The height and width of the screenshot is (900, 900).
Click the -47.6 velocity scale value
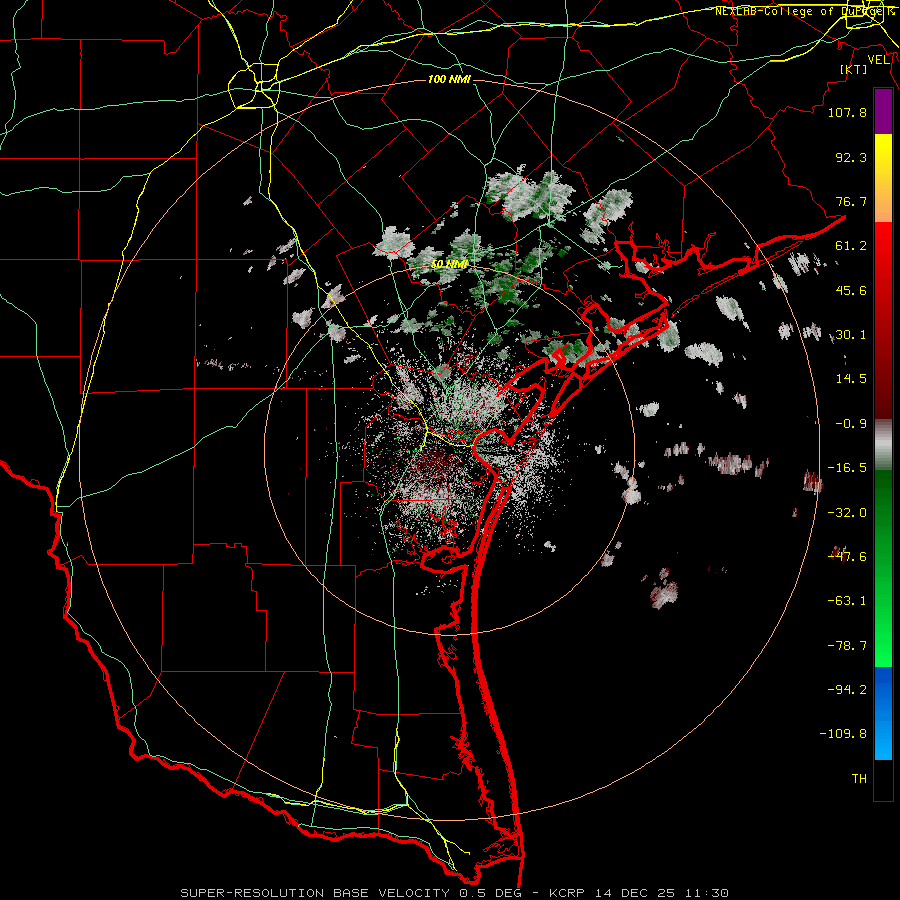click(x=847, y=557)
